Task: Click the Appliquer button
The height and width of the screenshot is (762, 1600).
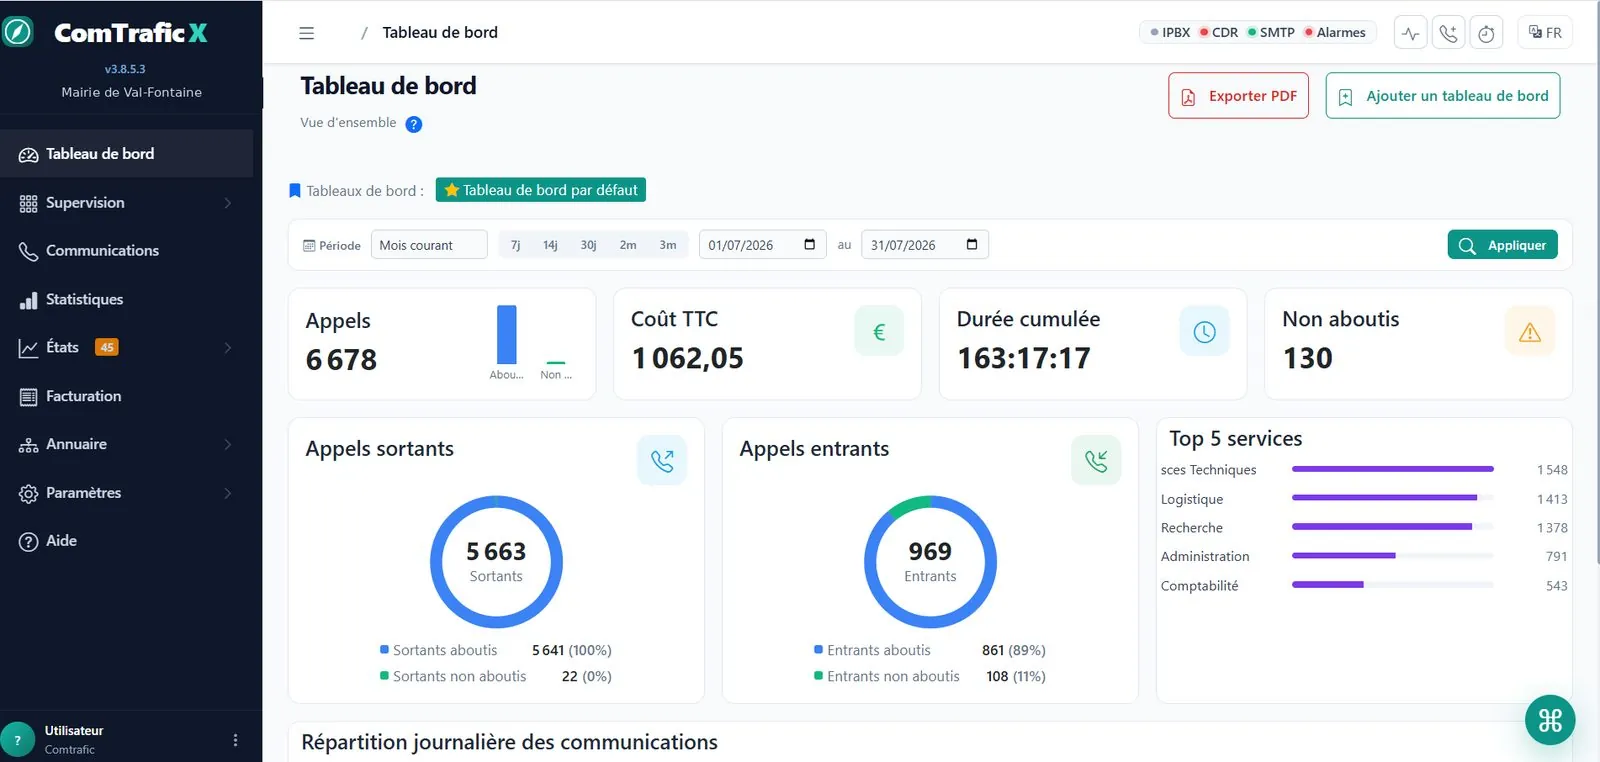Action: (1502, 245)
